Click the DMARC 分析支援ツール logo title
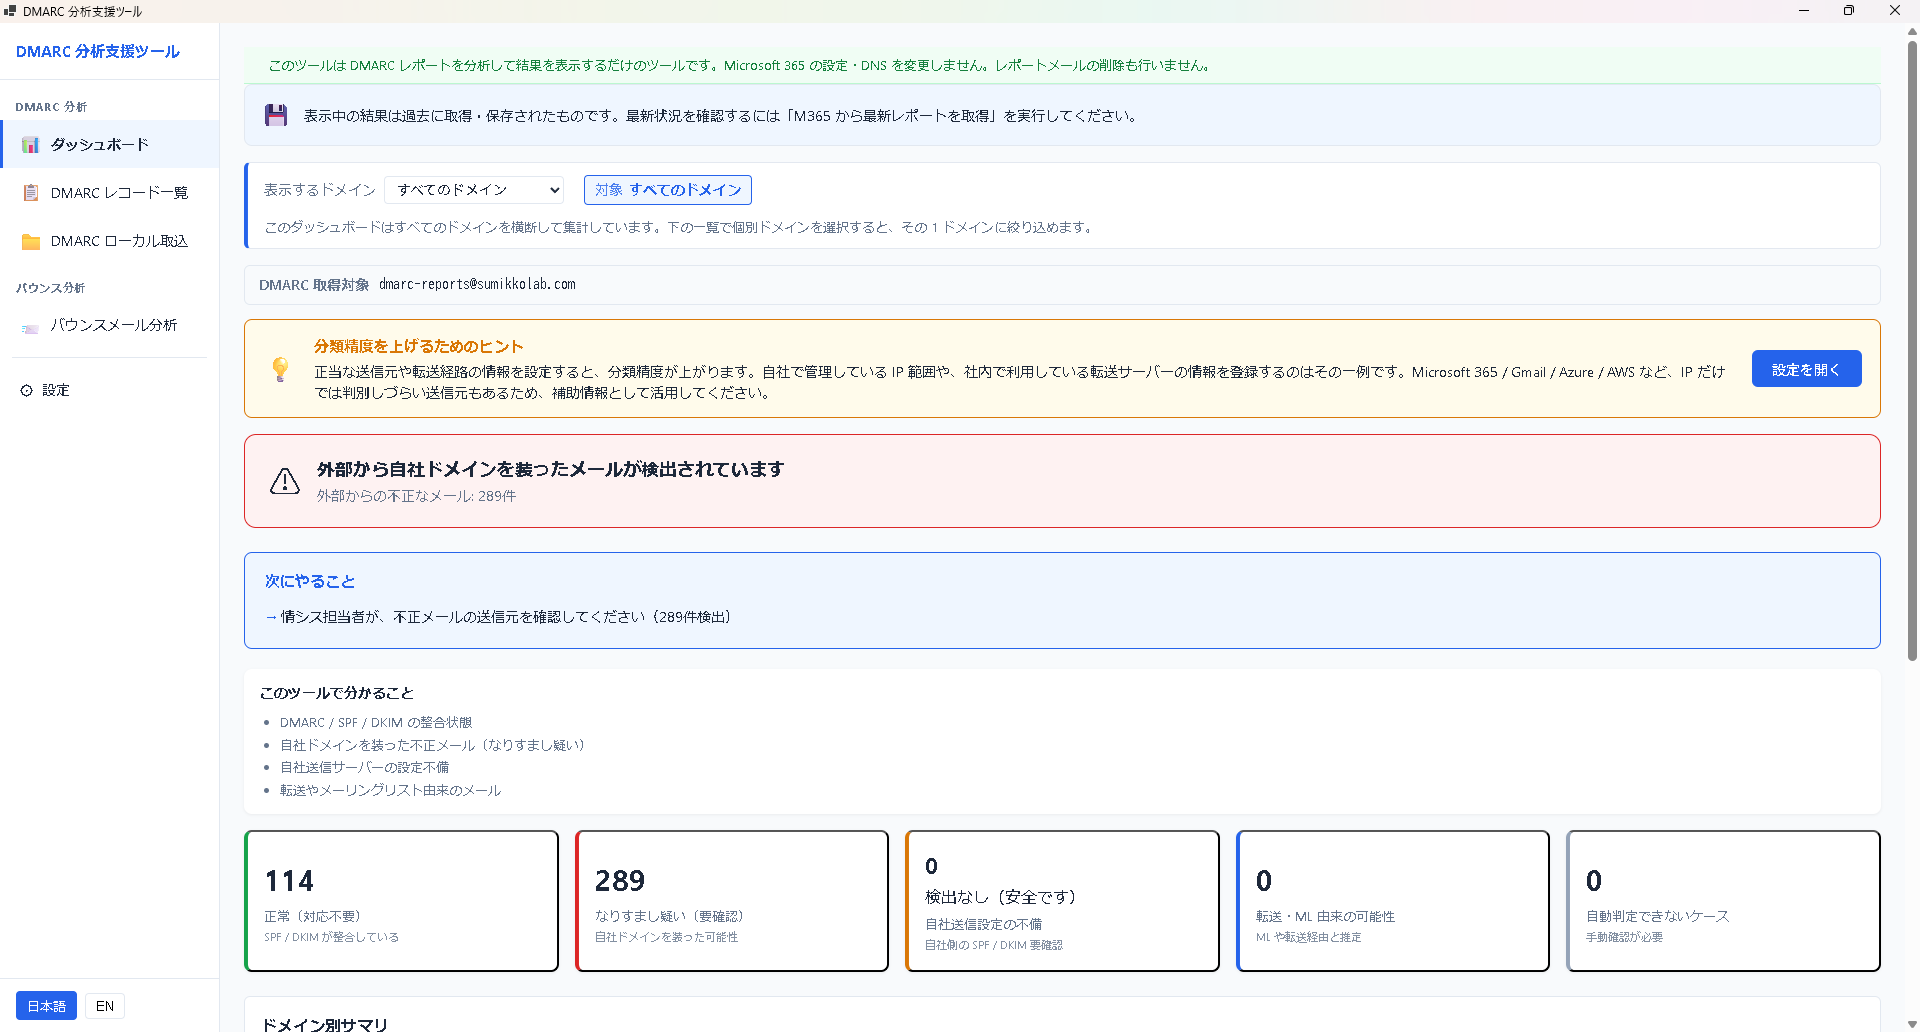Image resolution: width=1920 pixels, height=1032 pixels. [98, 51]
